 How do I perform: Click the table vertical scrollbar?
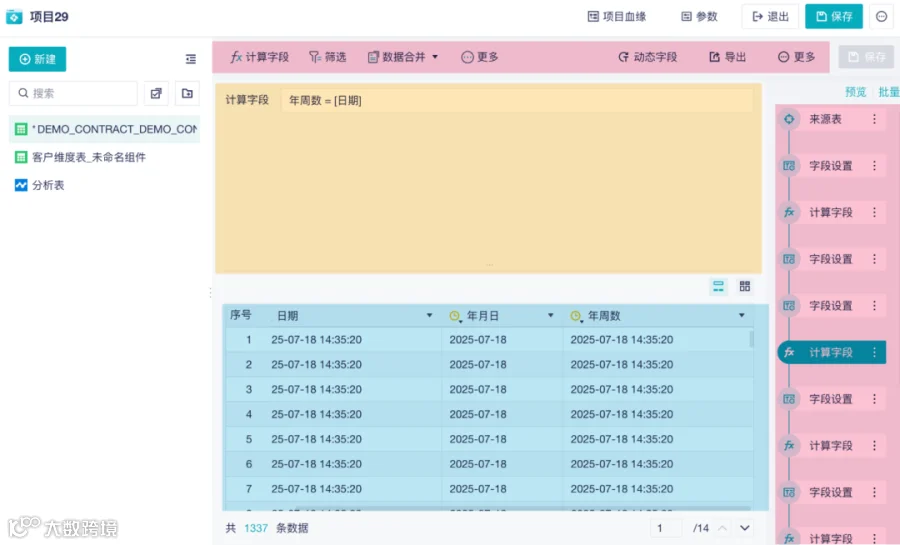click(x=751, y=339)
